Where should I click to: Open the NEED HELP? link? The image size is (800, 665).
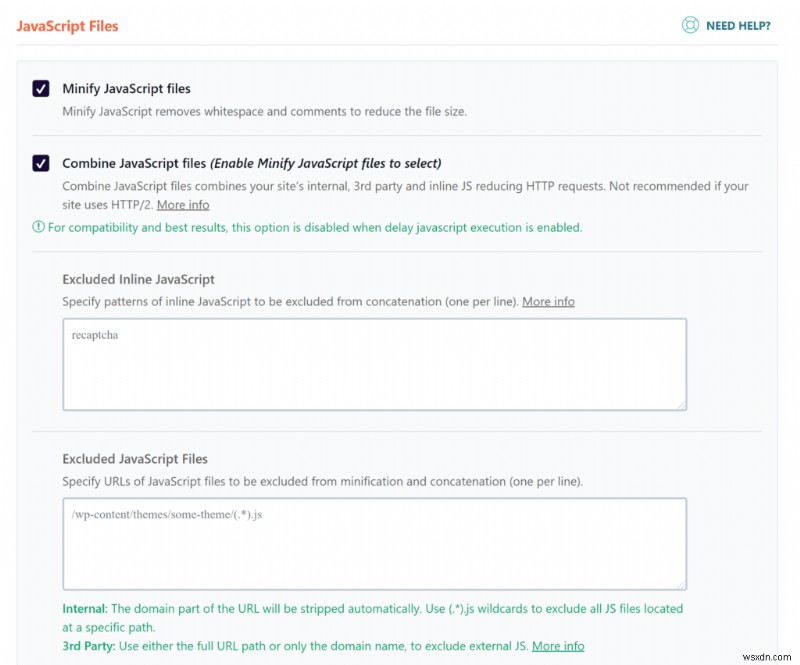(737, 26)
